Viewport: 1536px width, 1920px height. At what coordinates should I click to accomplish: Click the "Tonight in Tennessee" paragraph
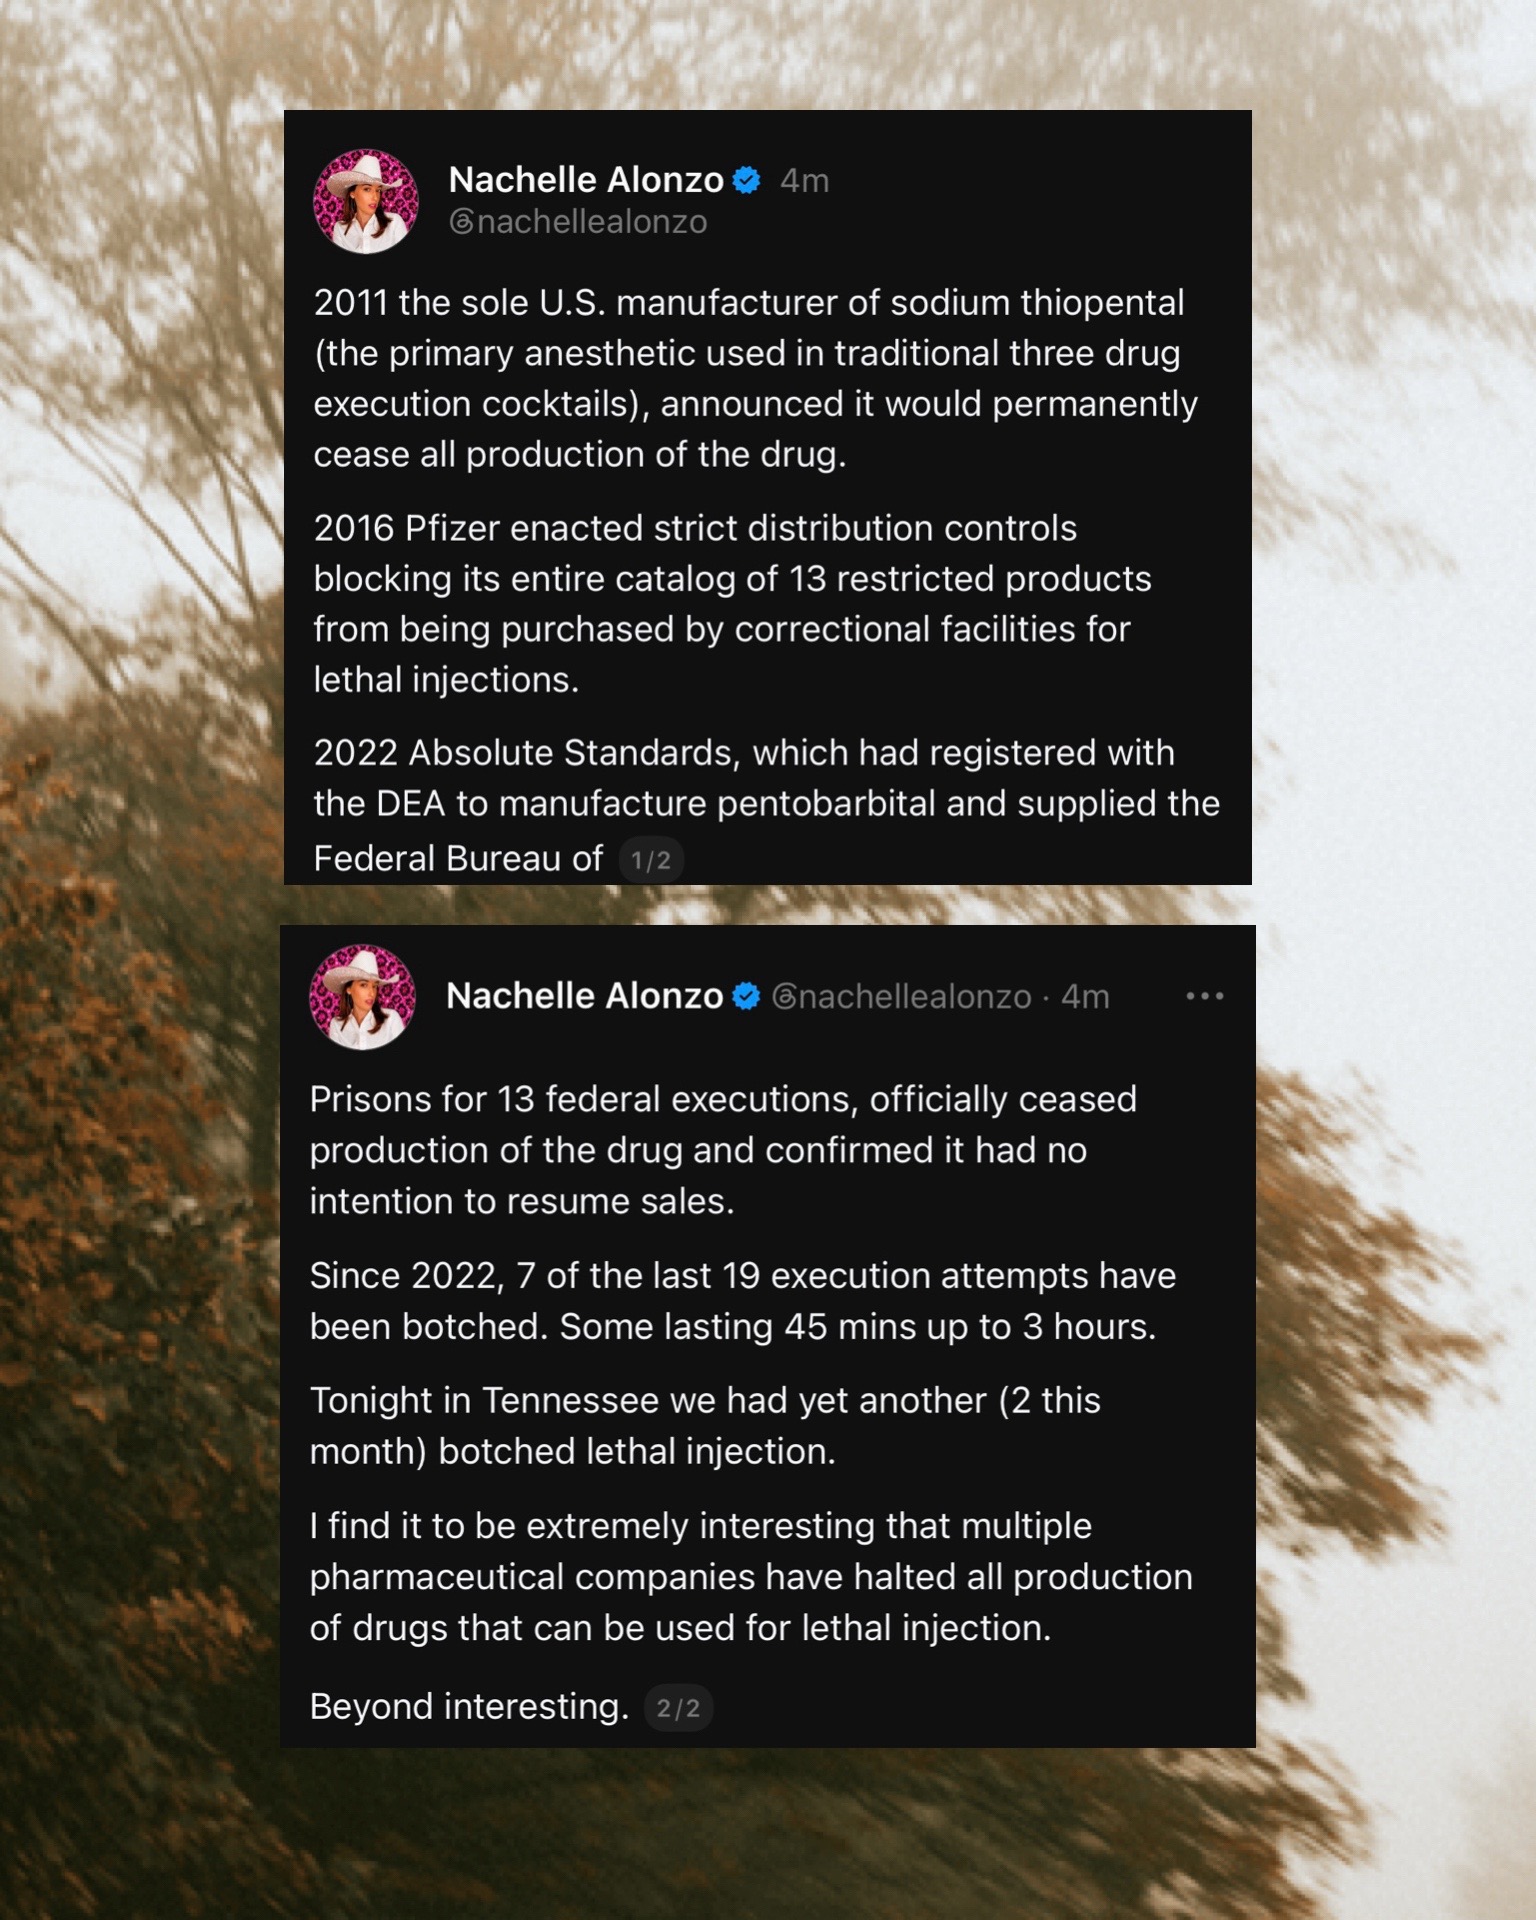tap(705, 1426)
